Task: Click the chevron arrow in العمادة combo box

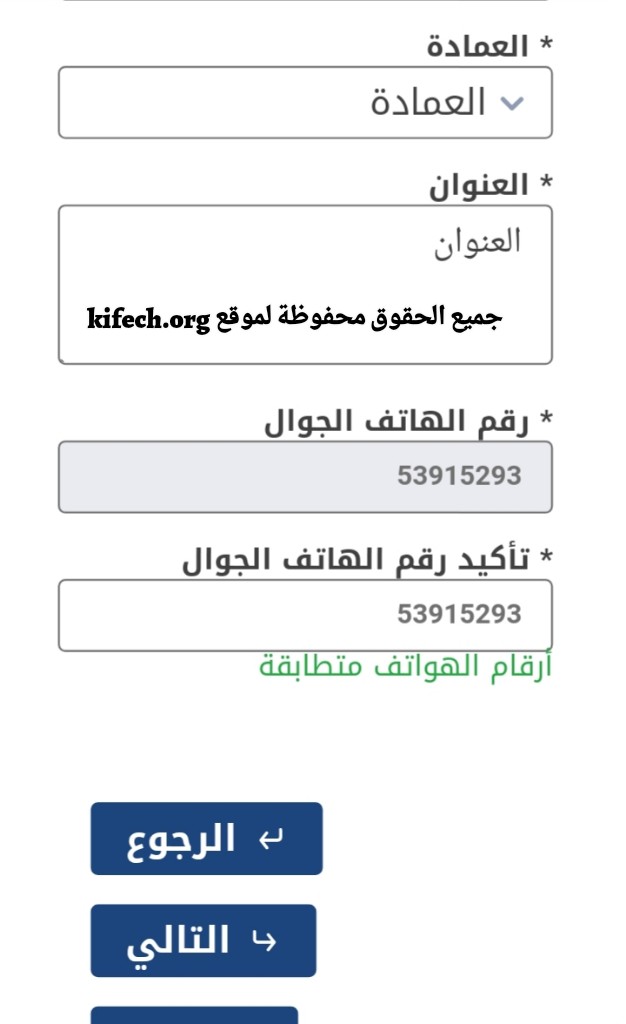Action: click(x=512, y=103)
